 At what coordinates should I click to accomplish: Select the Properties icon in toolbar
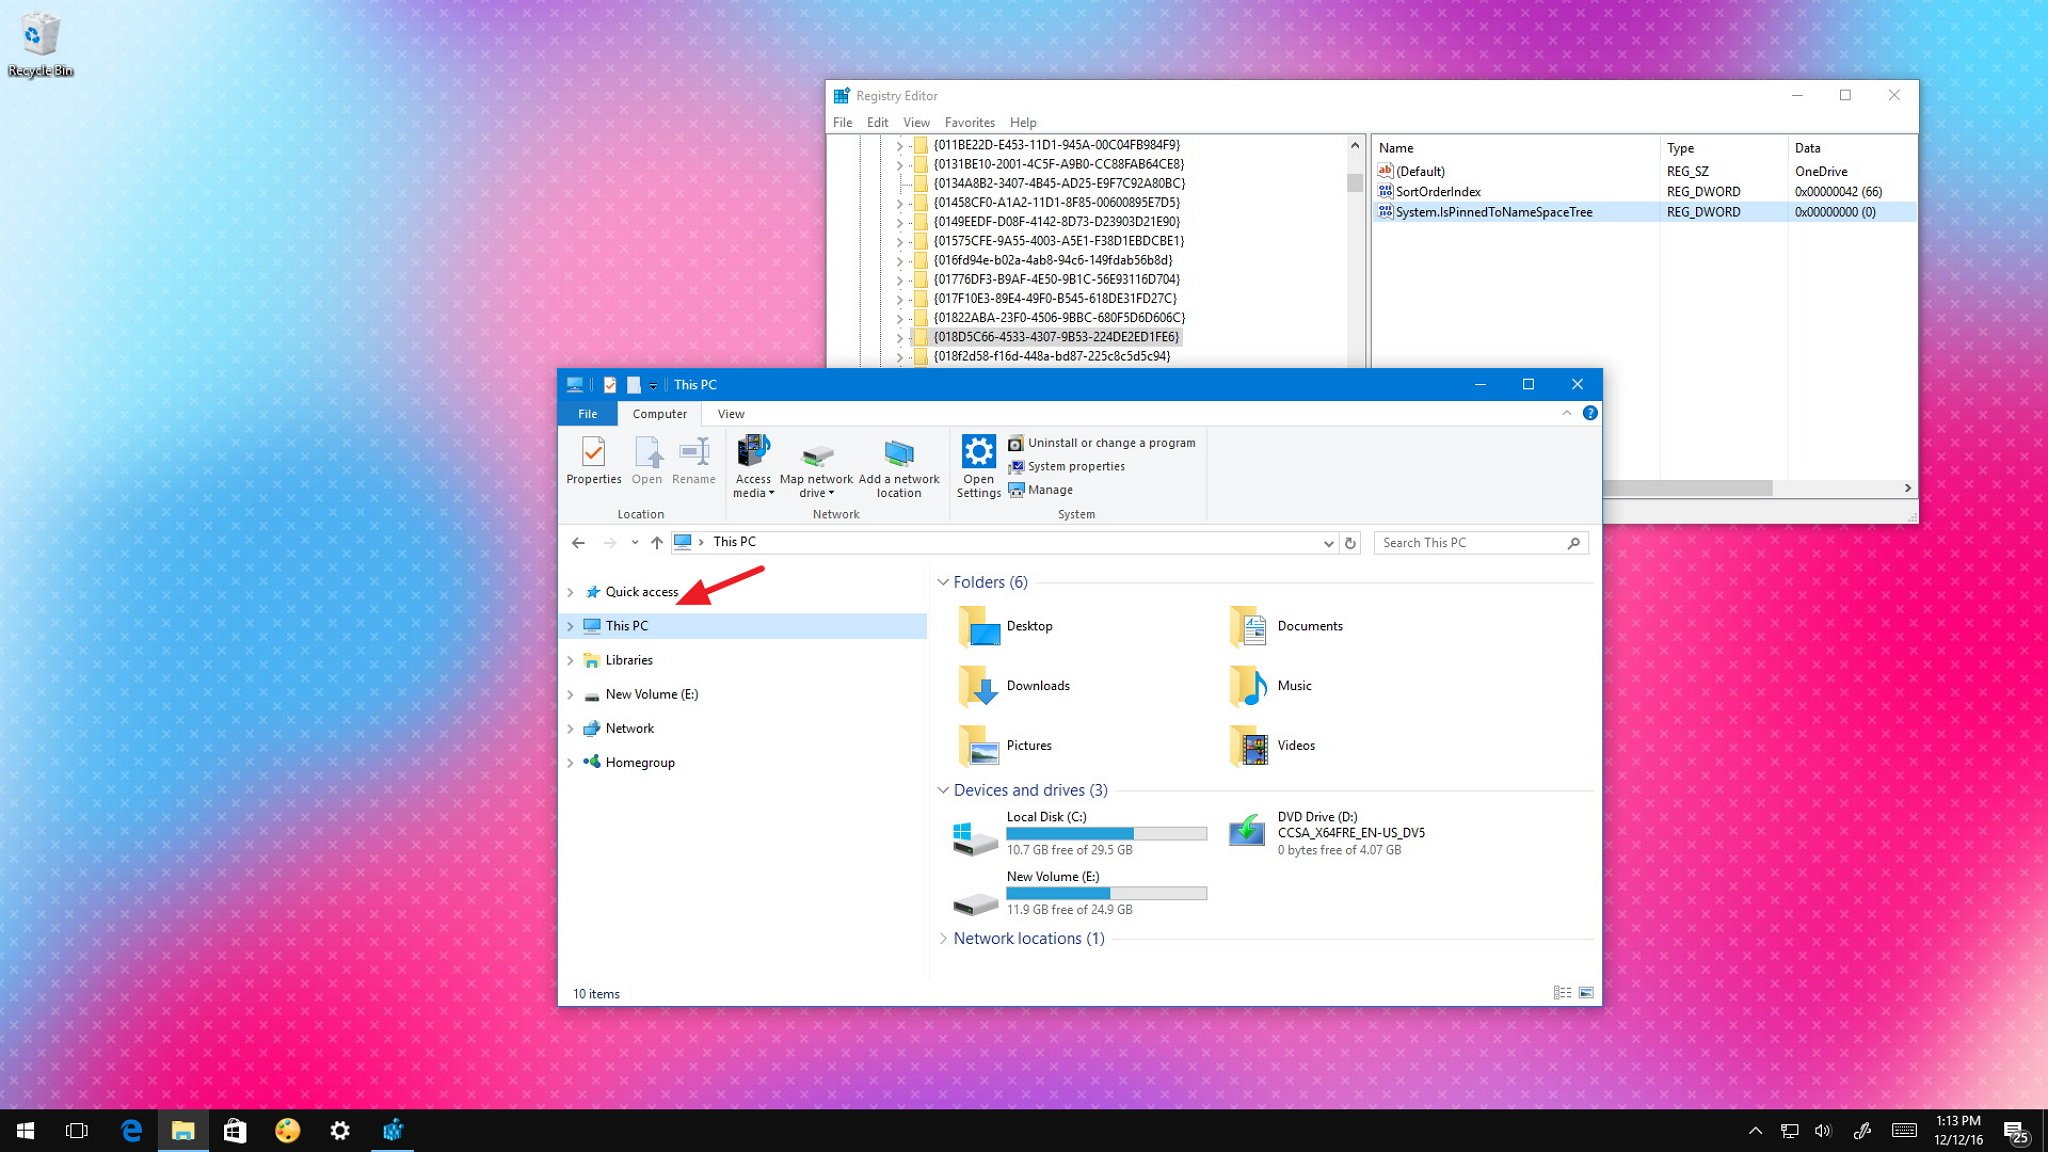pyautogui.click(x=592, y=457)
